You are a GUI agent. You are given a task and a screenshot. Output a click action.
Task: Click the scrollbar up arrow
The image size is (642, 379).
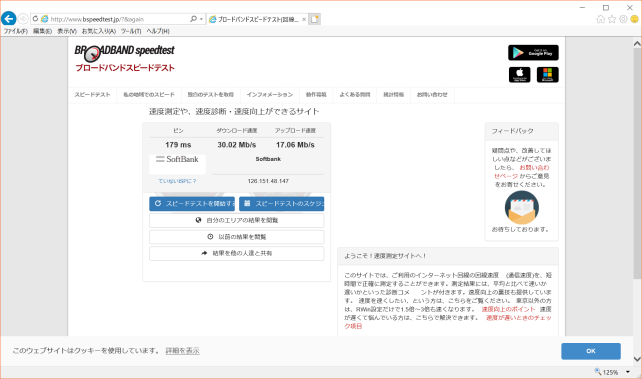637,43
